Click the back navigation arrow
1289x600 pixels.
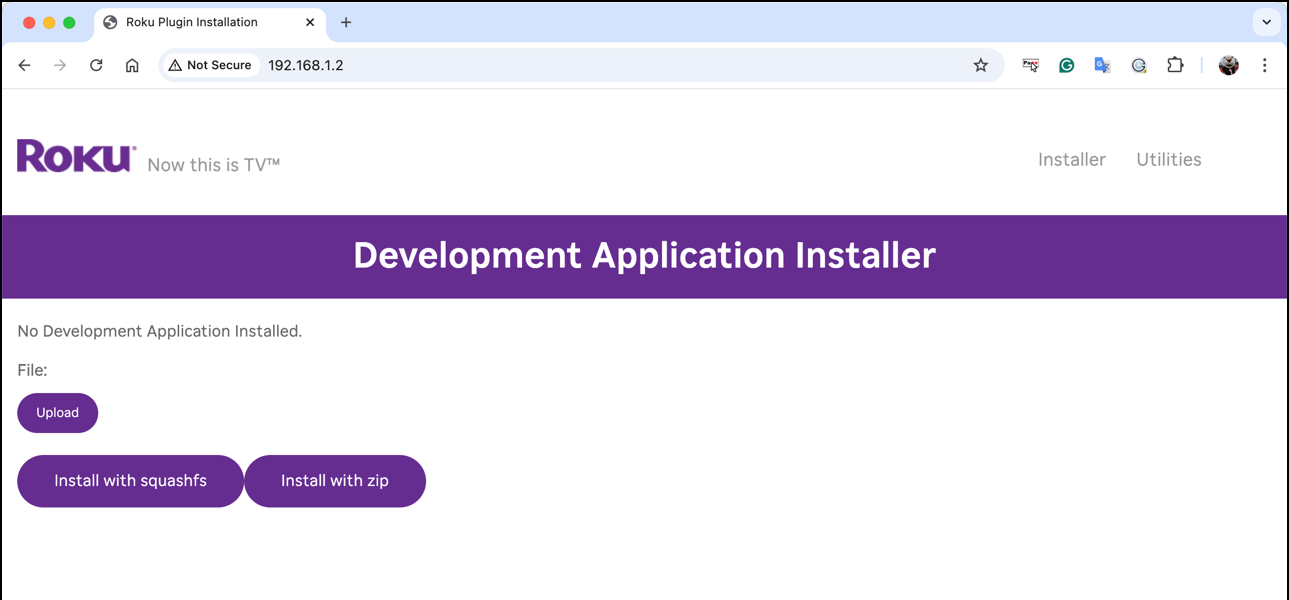[x=24, y=65]
